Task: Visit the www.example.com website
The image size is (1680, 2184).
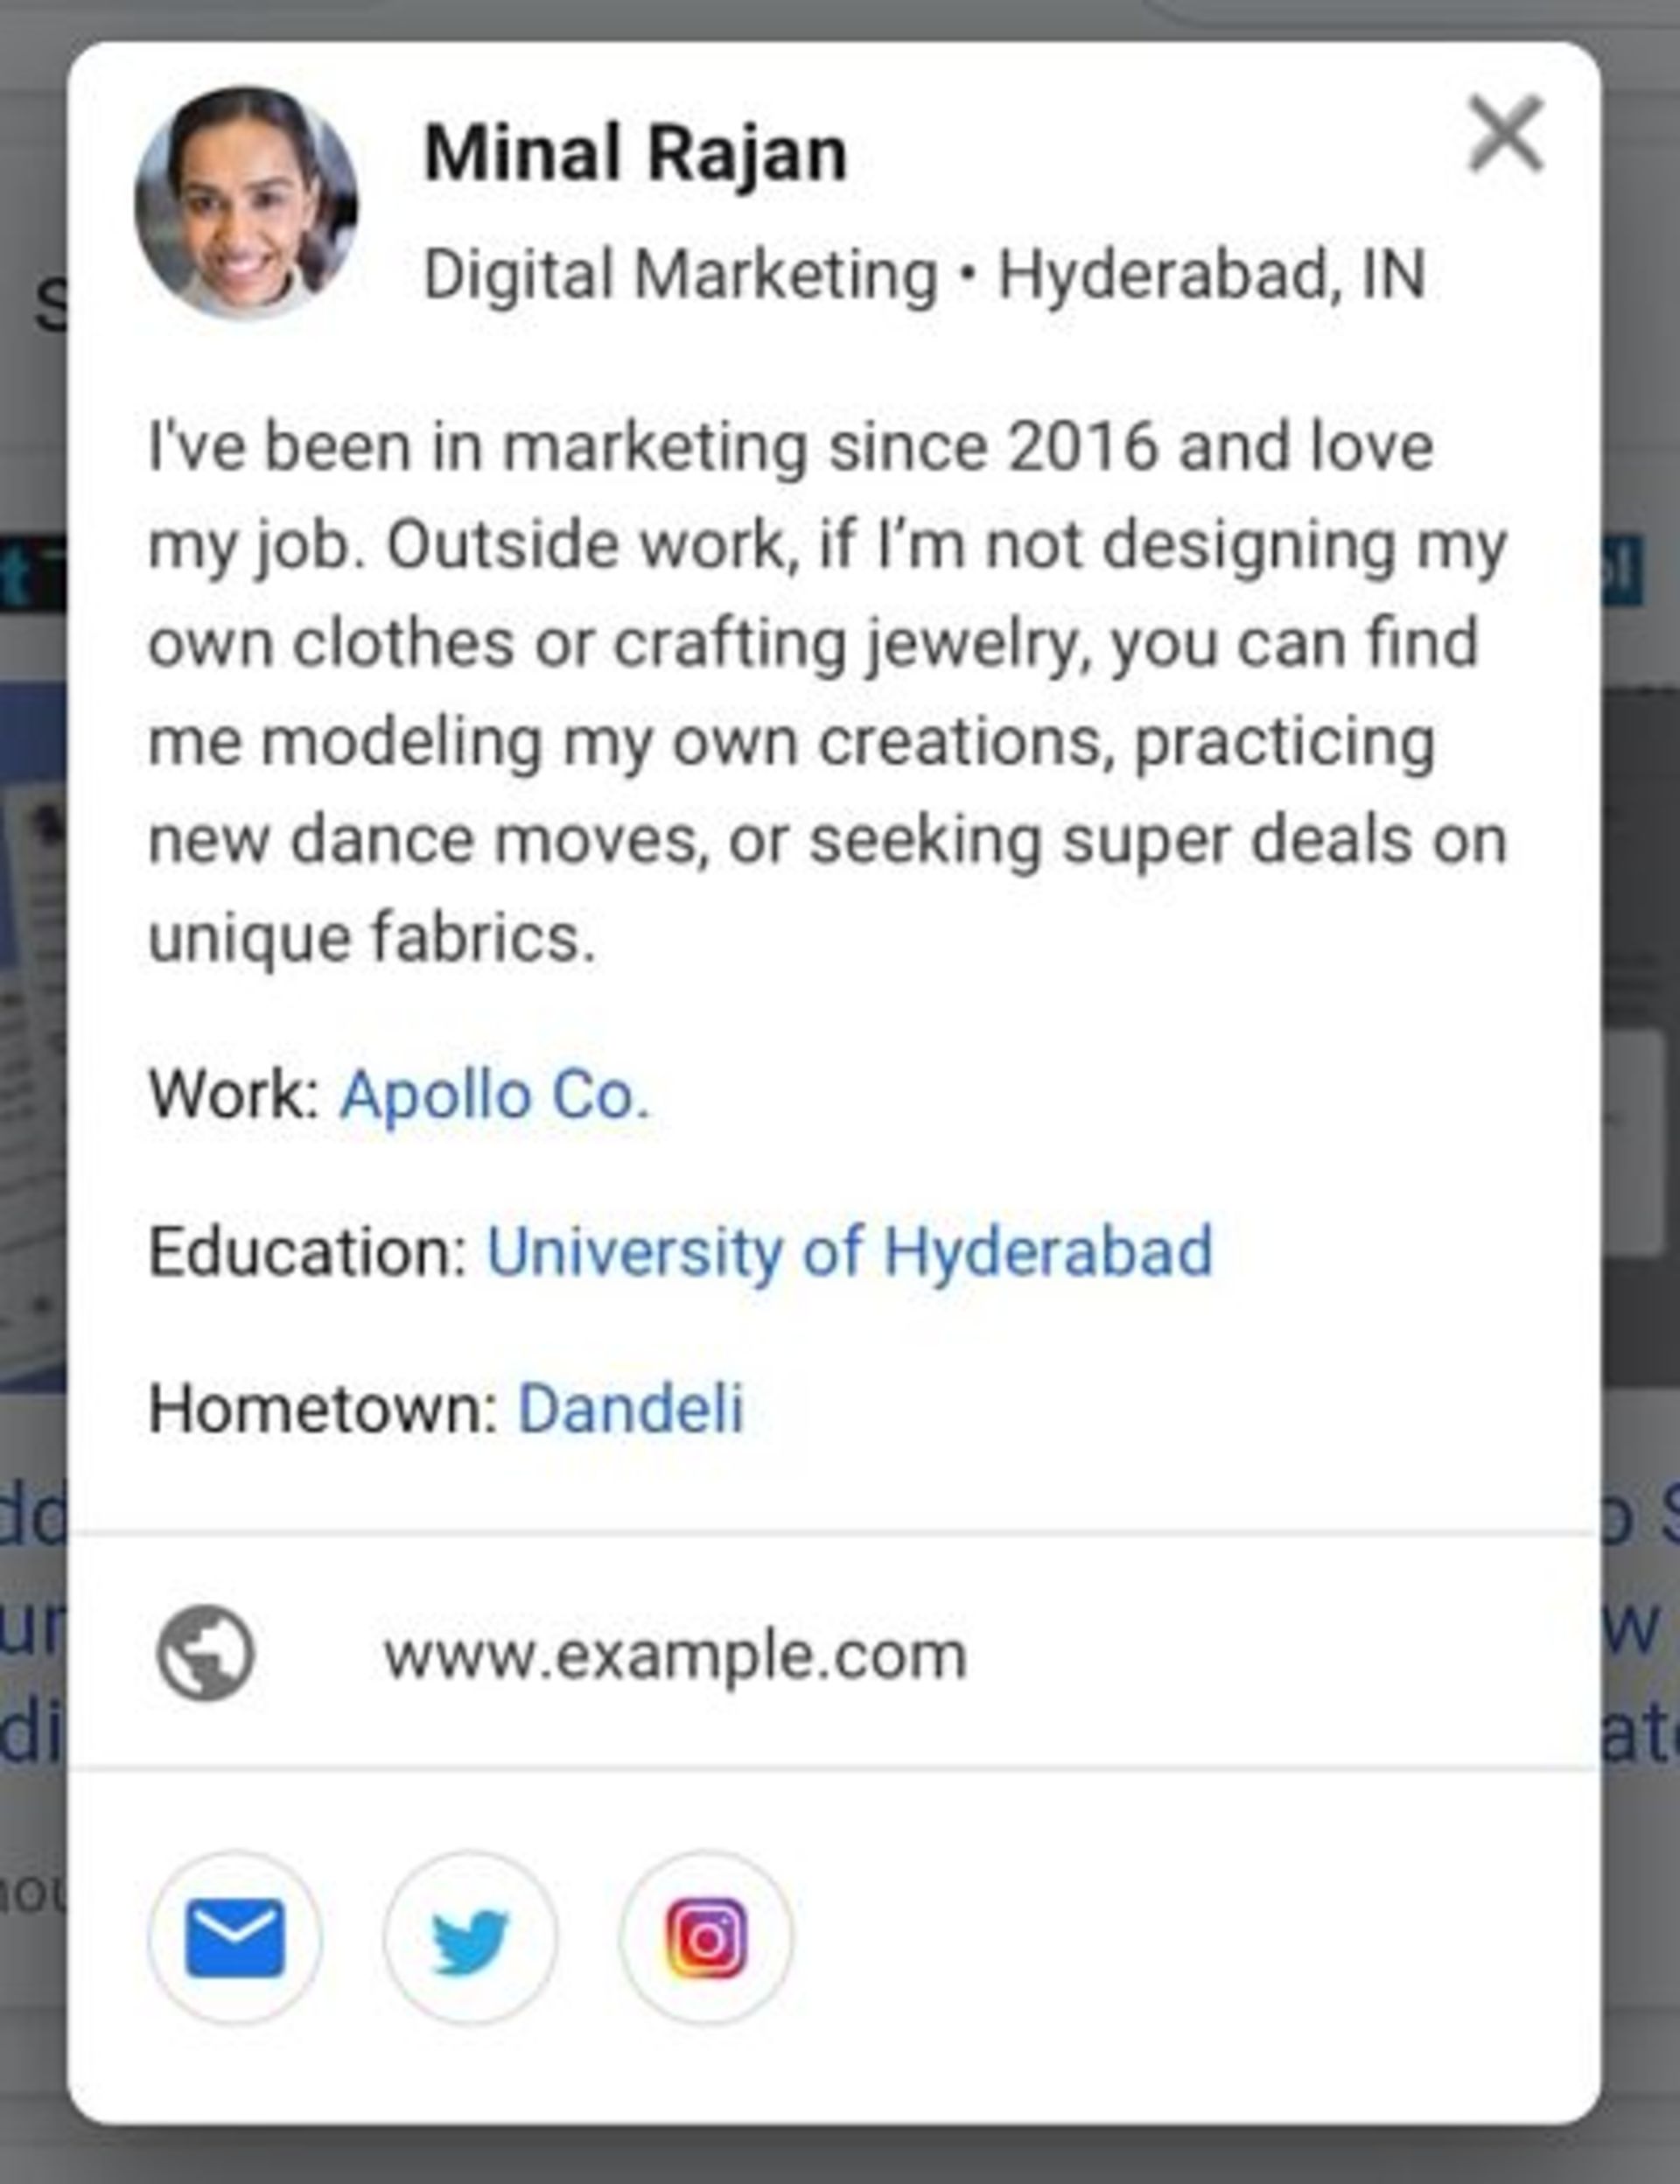Action: pos(675,1656)
